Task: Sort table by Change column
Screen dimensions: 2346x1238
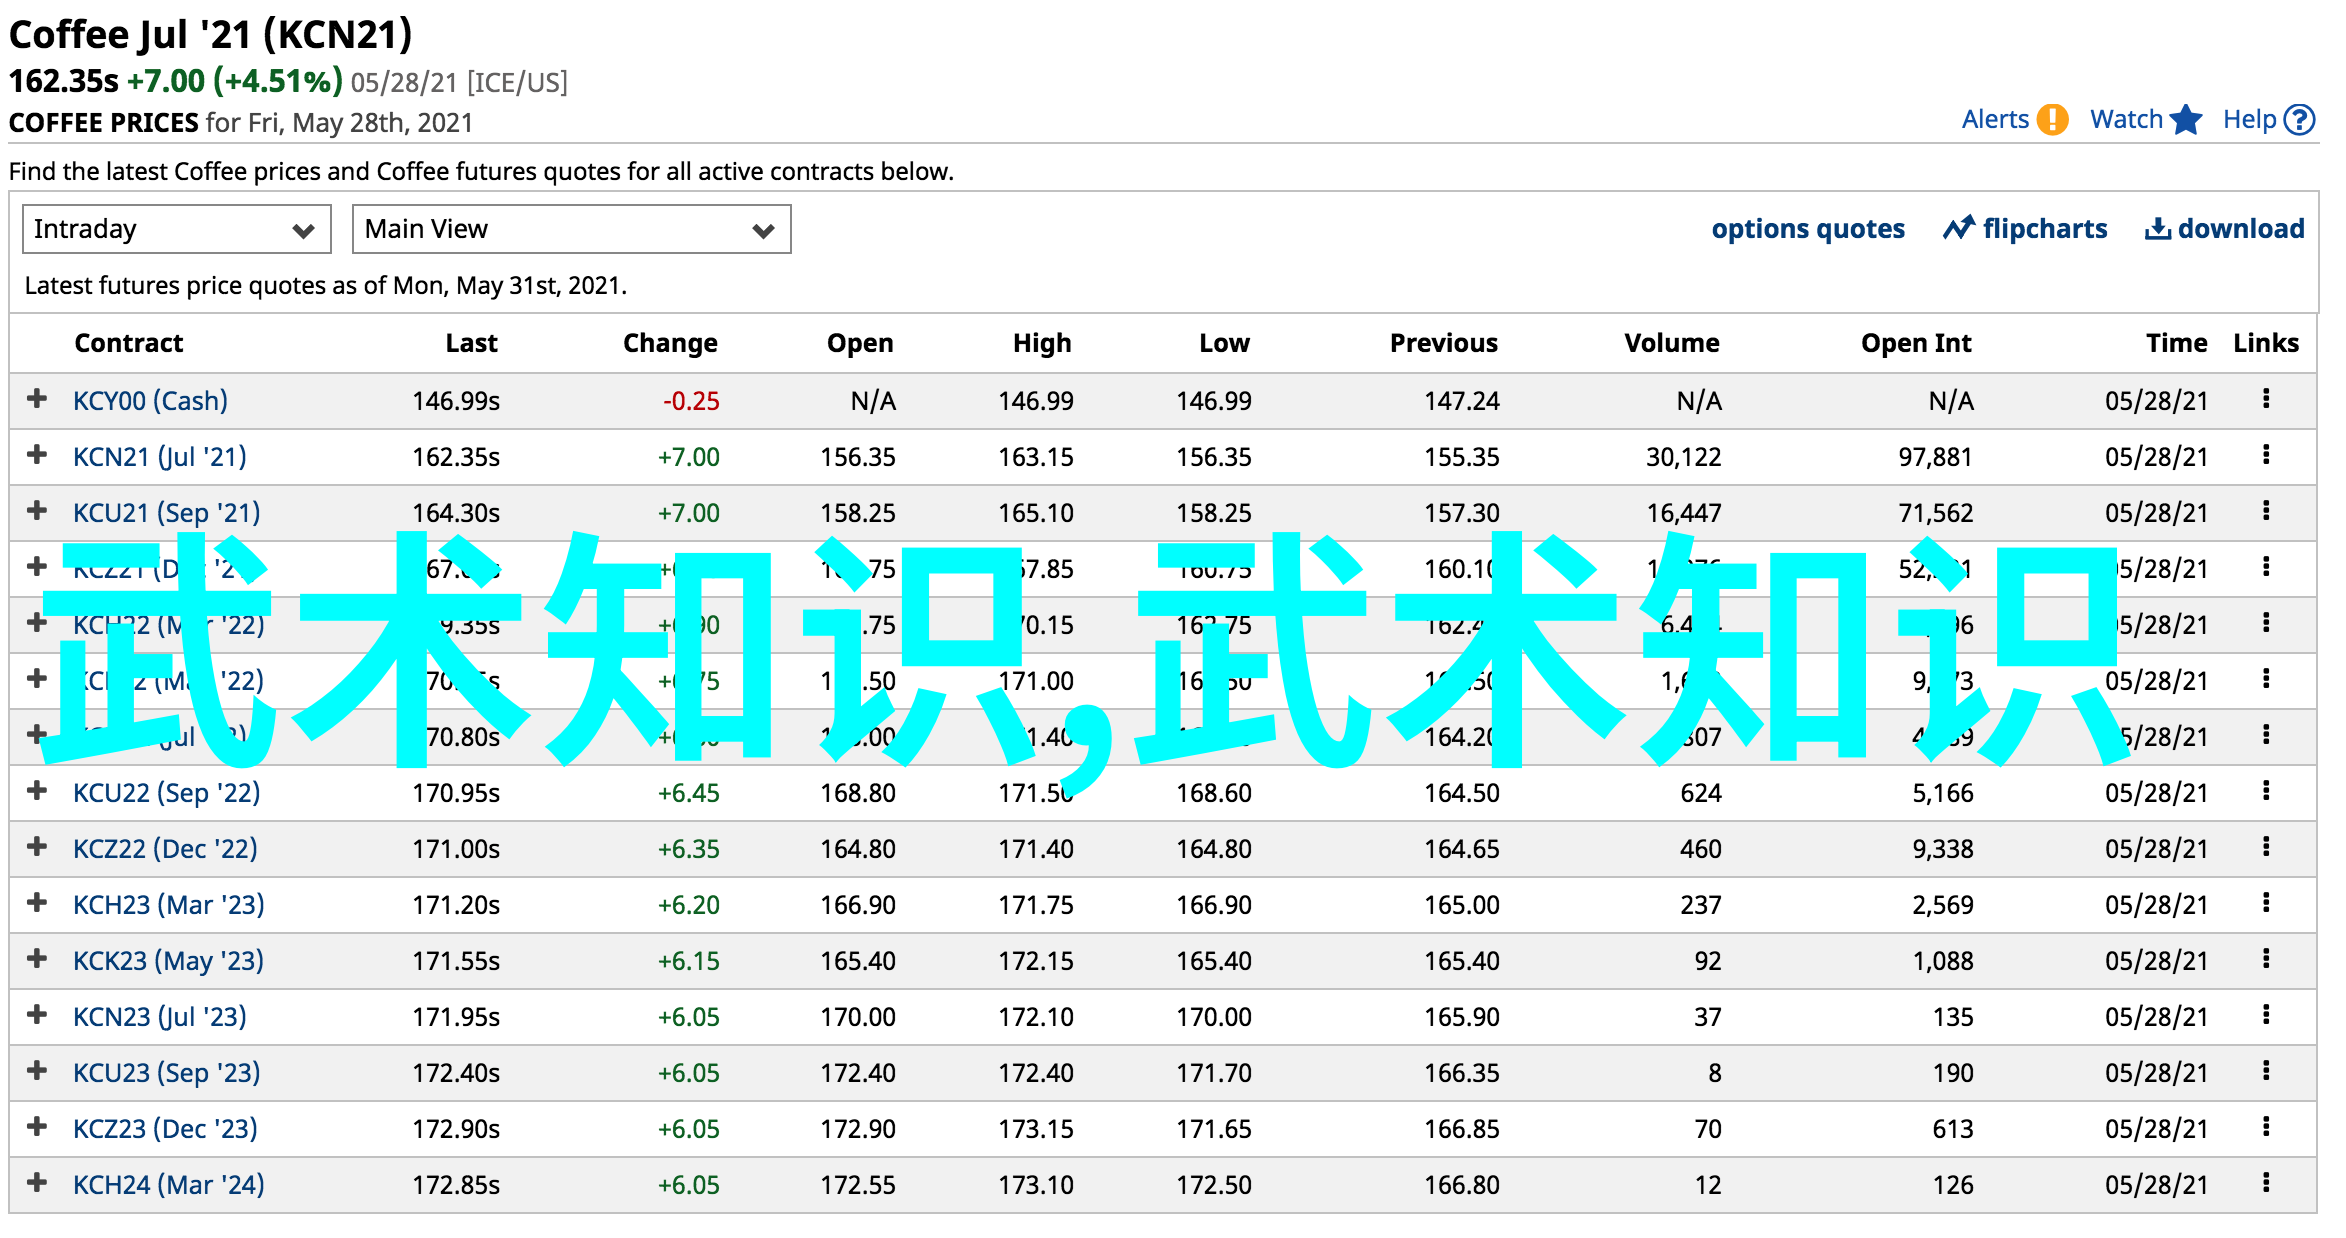Action: coord(670,343)
